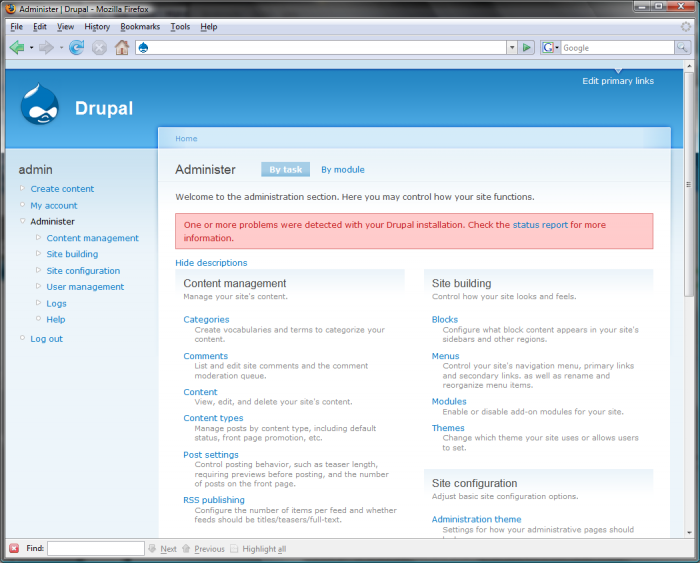Open the Administration theme link
This screenshot has width=700, height=563.
(476, 519)
